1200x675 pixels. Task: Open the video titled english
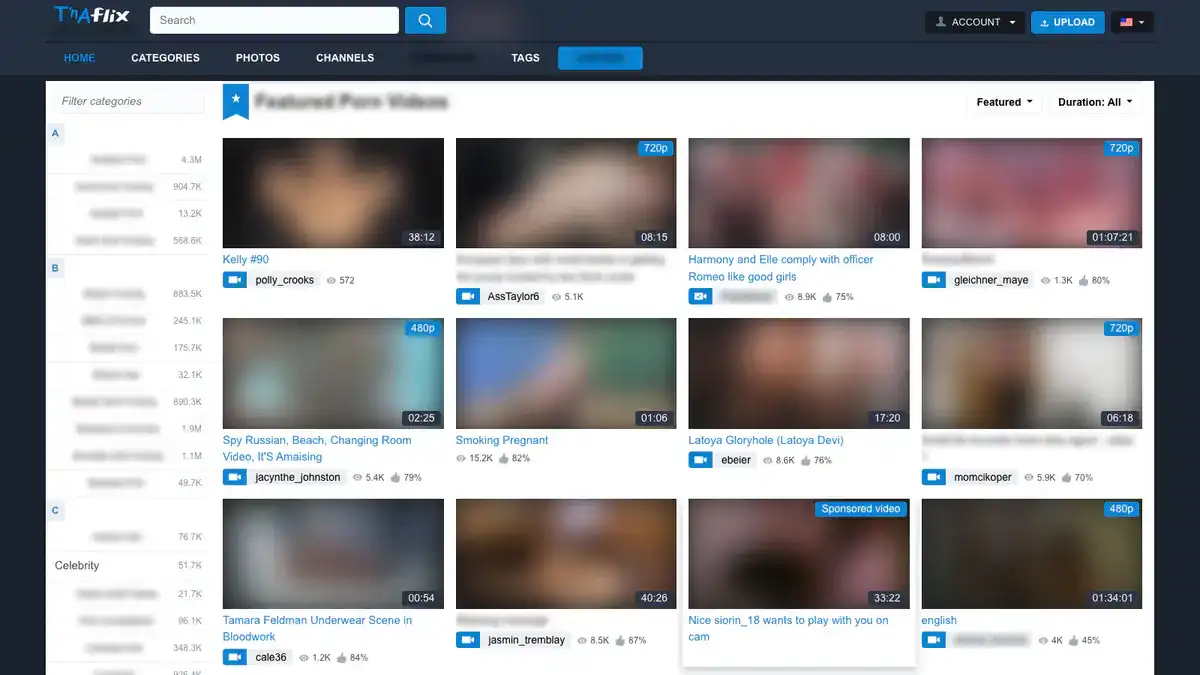point(939,620)
